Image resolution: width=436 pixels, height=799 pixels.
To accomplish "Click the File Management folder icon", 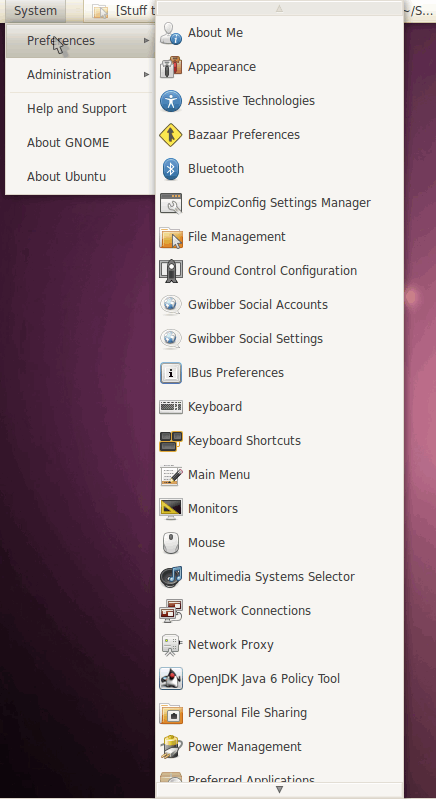I will pos(171,237).
